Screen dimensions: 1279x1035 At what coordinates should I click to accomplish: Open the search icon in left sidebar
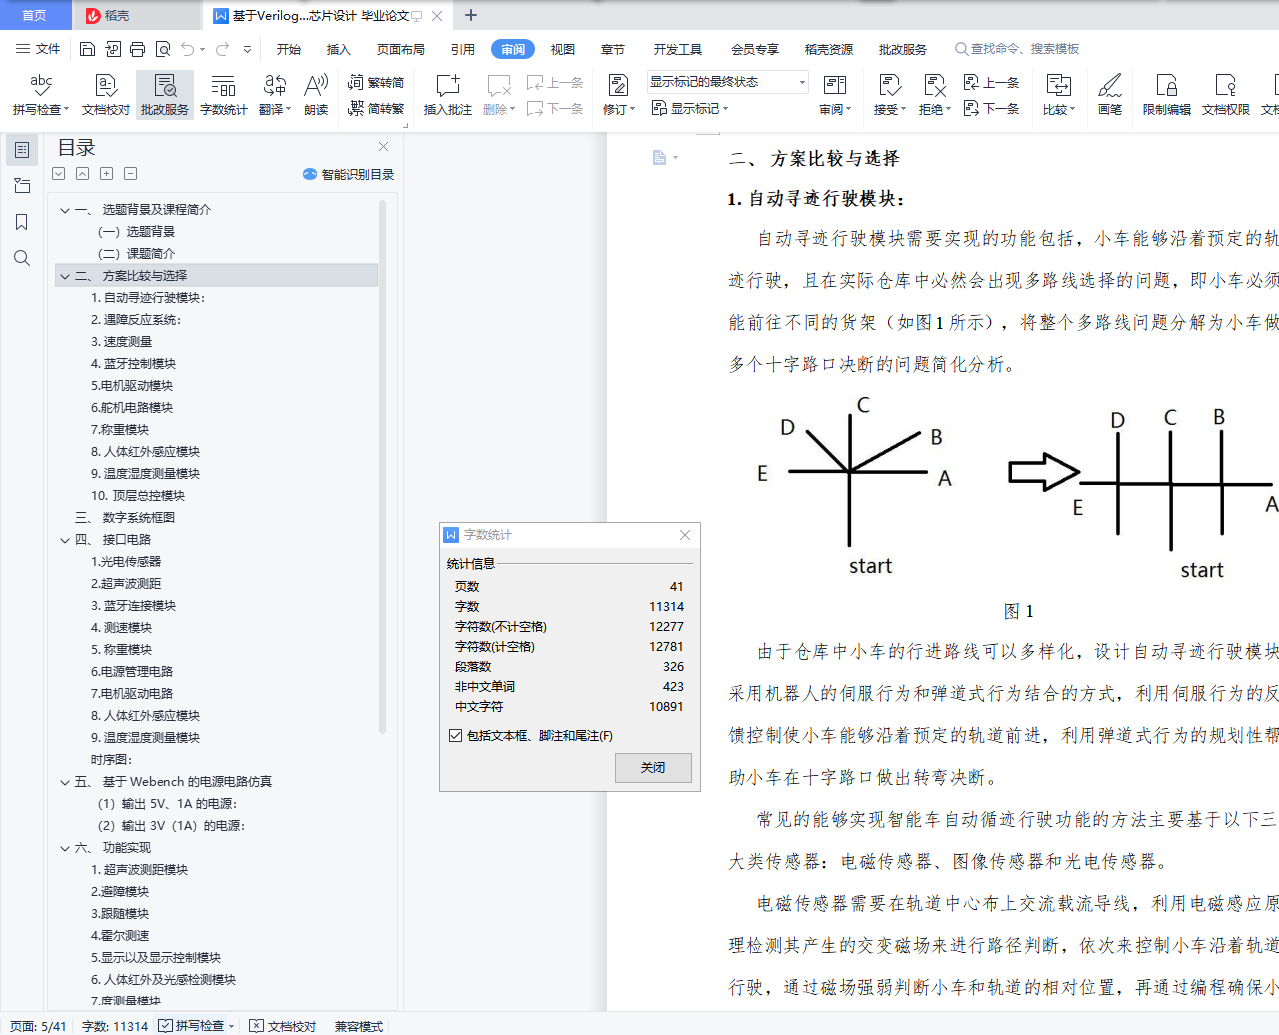pyautogui.click(x=21, y=258)
